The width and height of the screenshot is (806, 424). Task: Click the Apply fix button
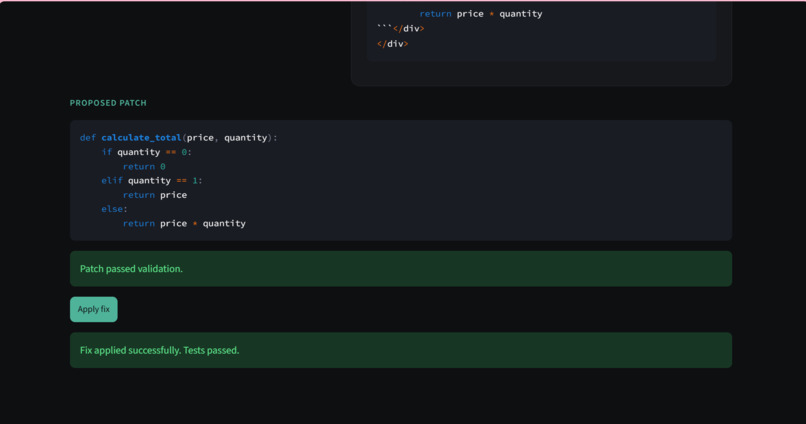point(94,309)
